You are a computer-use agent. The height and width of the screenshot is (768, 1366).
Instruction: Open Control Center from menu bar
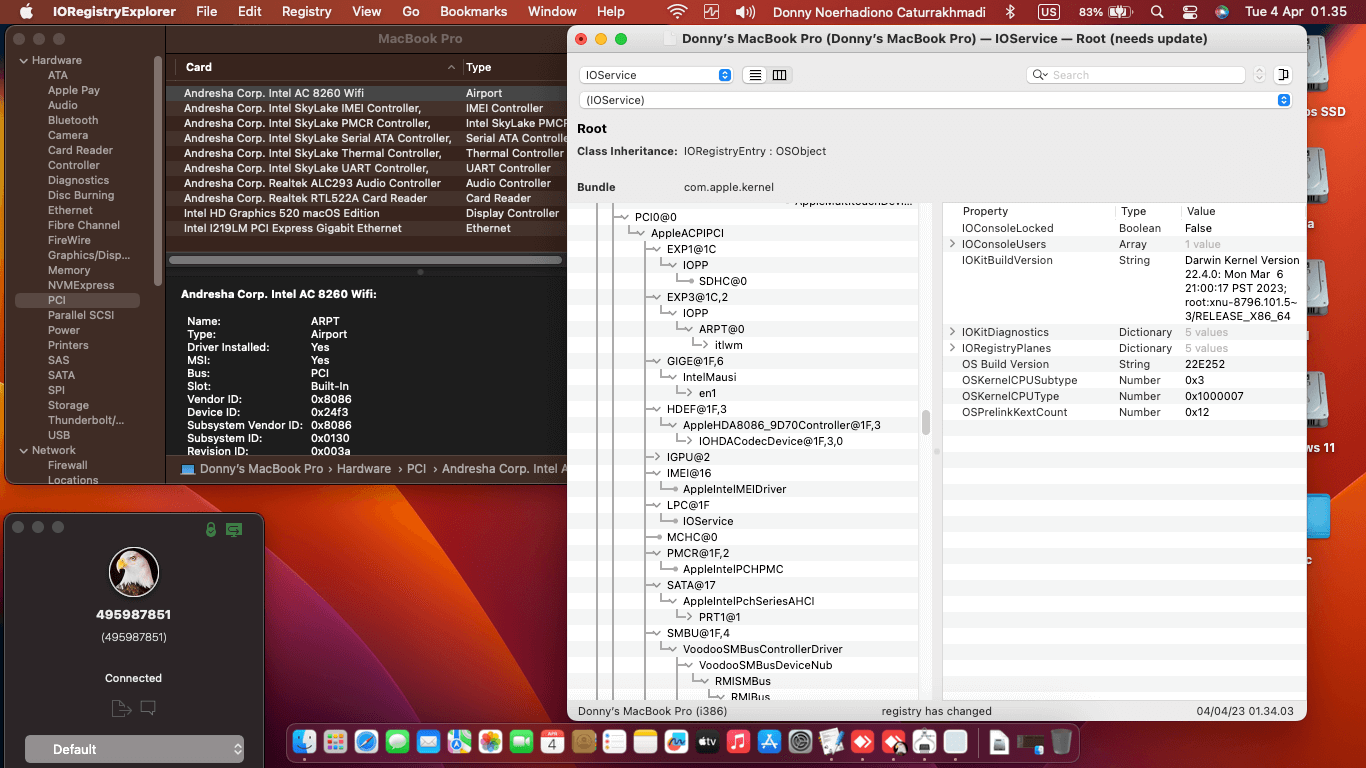(x=1189, y=12)
